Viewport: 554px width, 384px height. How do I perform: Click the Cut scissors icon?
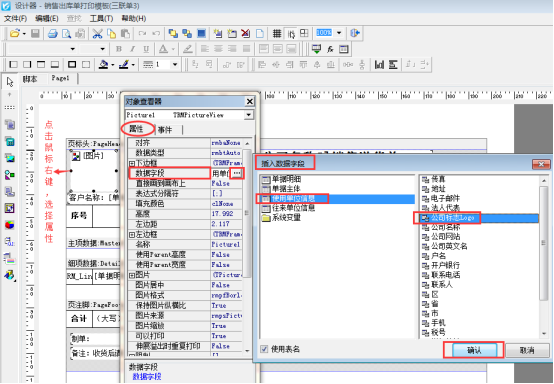click(x=97, y=34)
